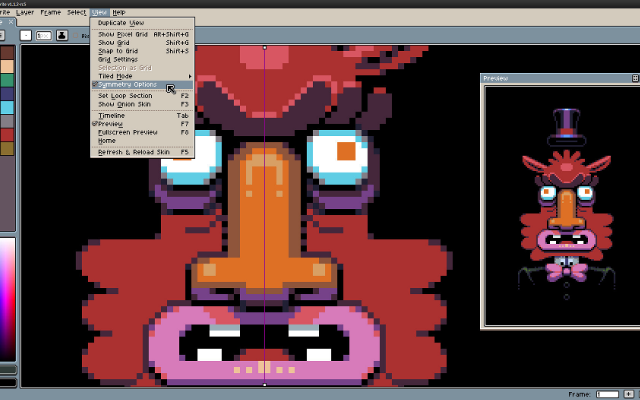Pick the olive gold palette swatch
Viewport: 640px width, 400px height.
tap(7, 149)
